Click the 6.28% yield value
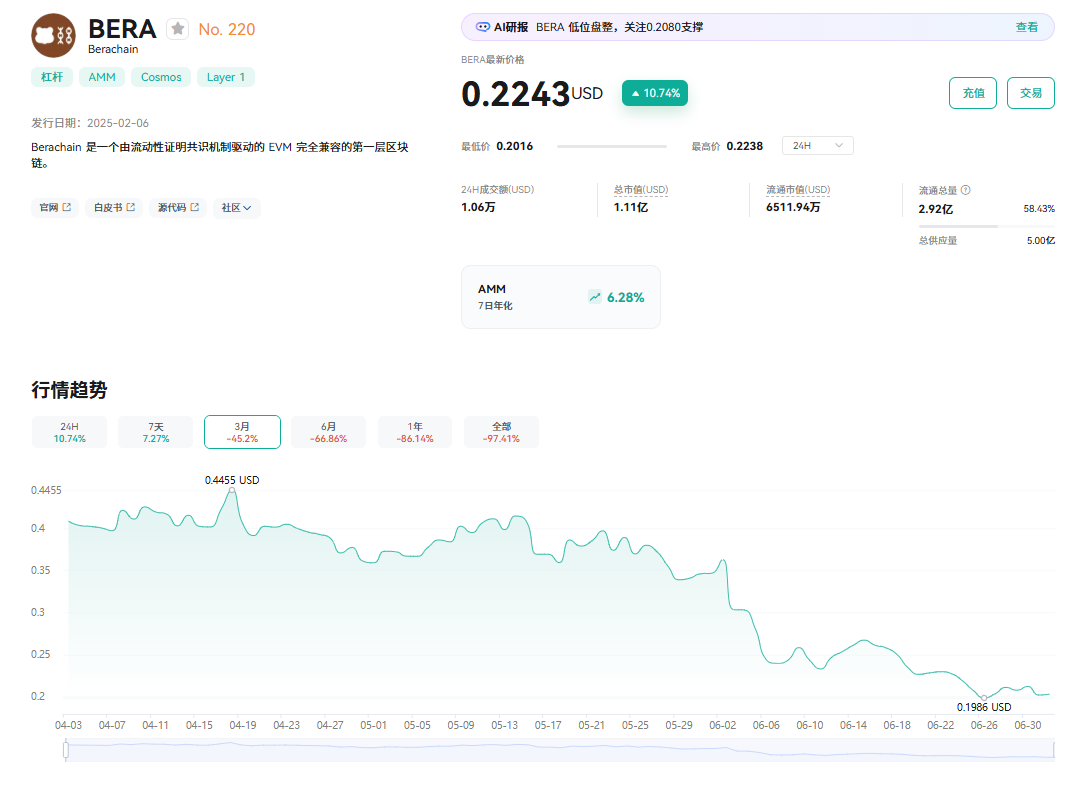 [x=625, y=297]
